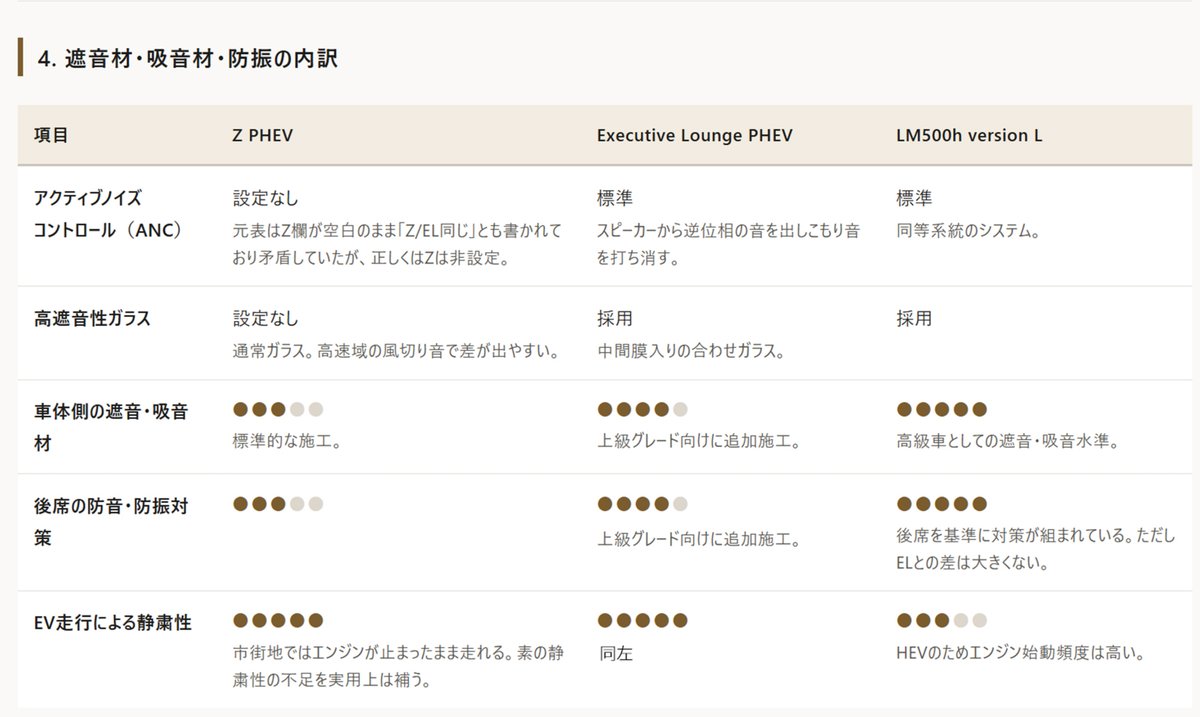
Task: Click the 項目 column header
Action: point(51,135)
